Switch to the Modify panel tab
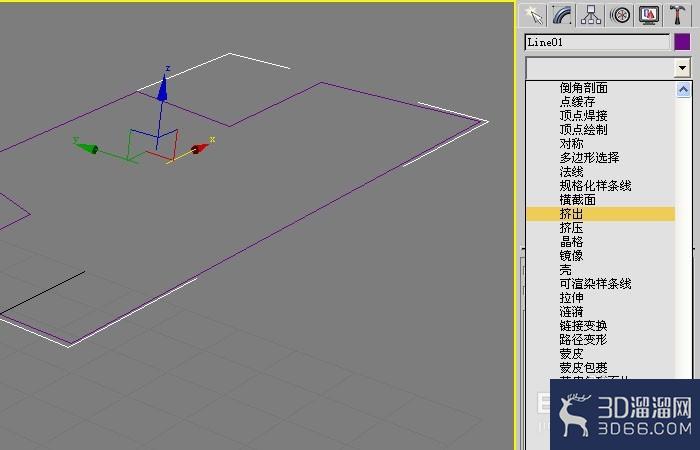This screenshot has height=450, width=700. pyautogui.click(x=562, y=15)
